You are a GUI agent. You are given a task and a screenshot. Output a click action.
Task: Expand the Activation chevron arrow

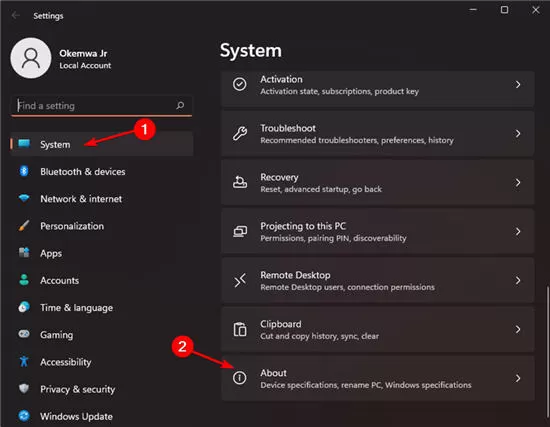click(x=518, y=85)
